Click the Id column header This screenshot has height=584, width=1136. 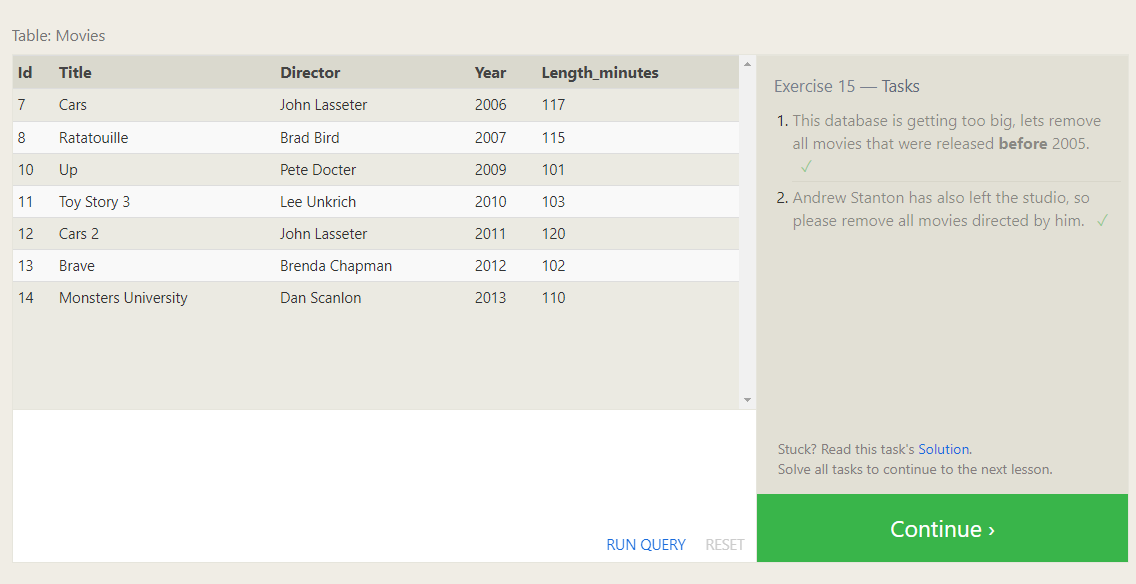click(25, 73)
